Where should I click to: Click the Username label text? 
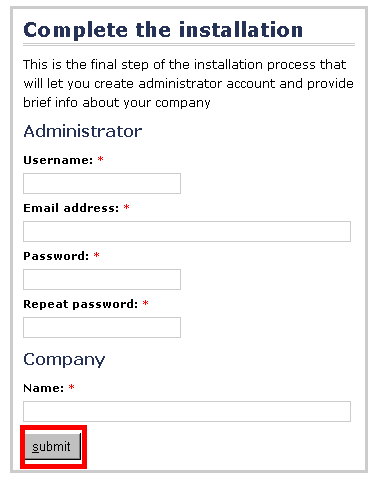[x=58, y=160]
